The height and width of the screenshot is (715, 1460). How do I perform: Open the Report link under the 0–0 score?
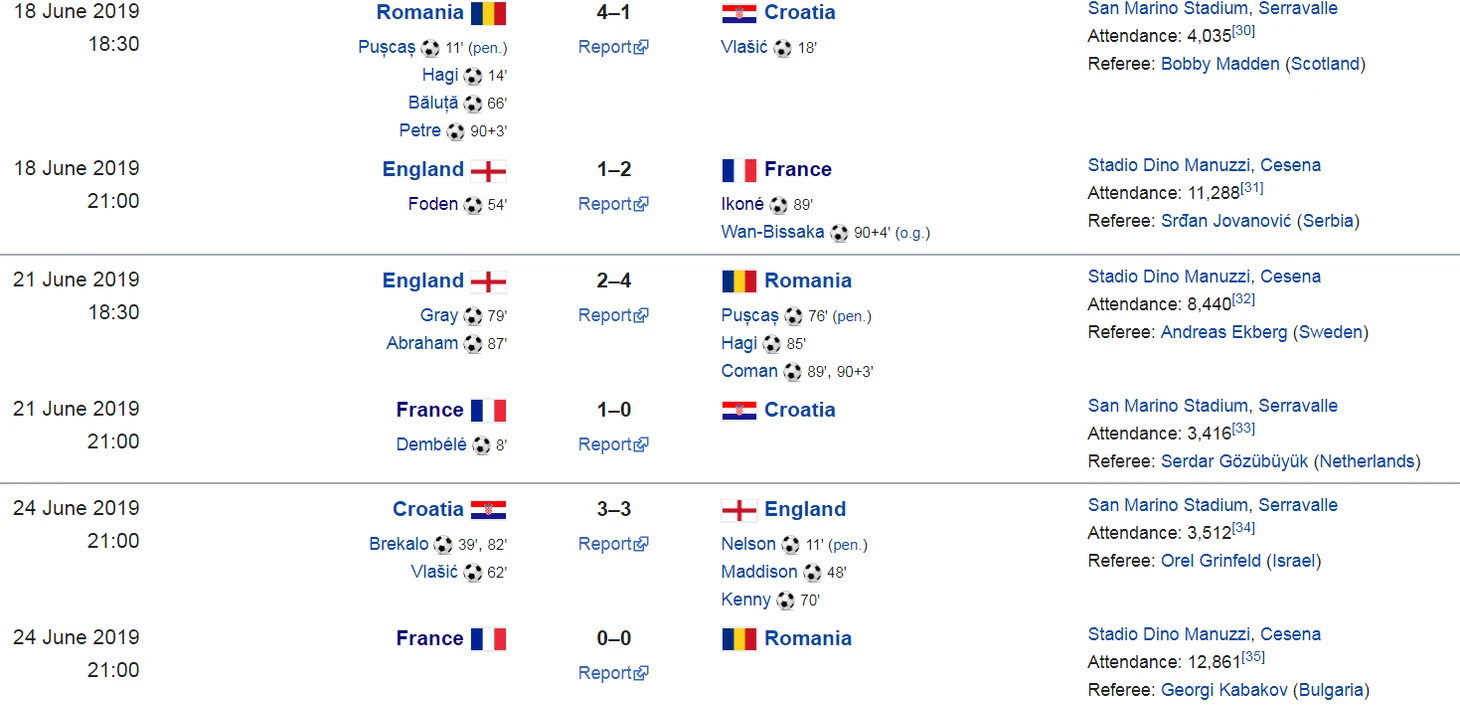click(x=613, y=673)
